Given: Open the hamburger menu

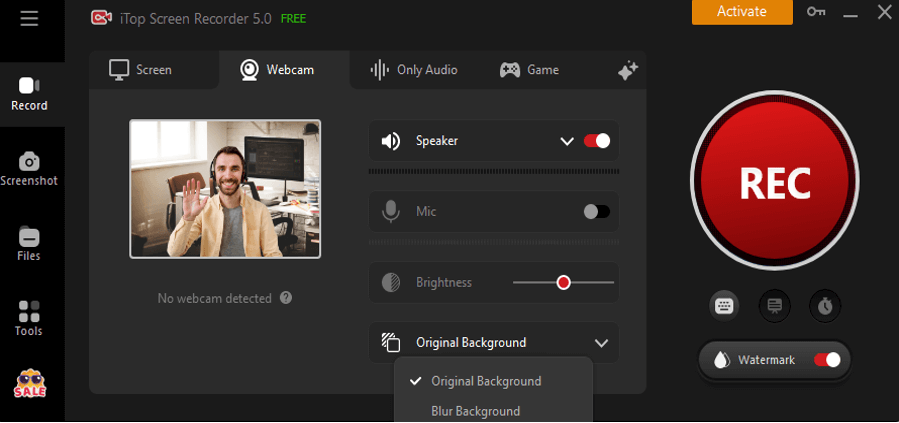Looking at the screenshot, I should point(29,19).
